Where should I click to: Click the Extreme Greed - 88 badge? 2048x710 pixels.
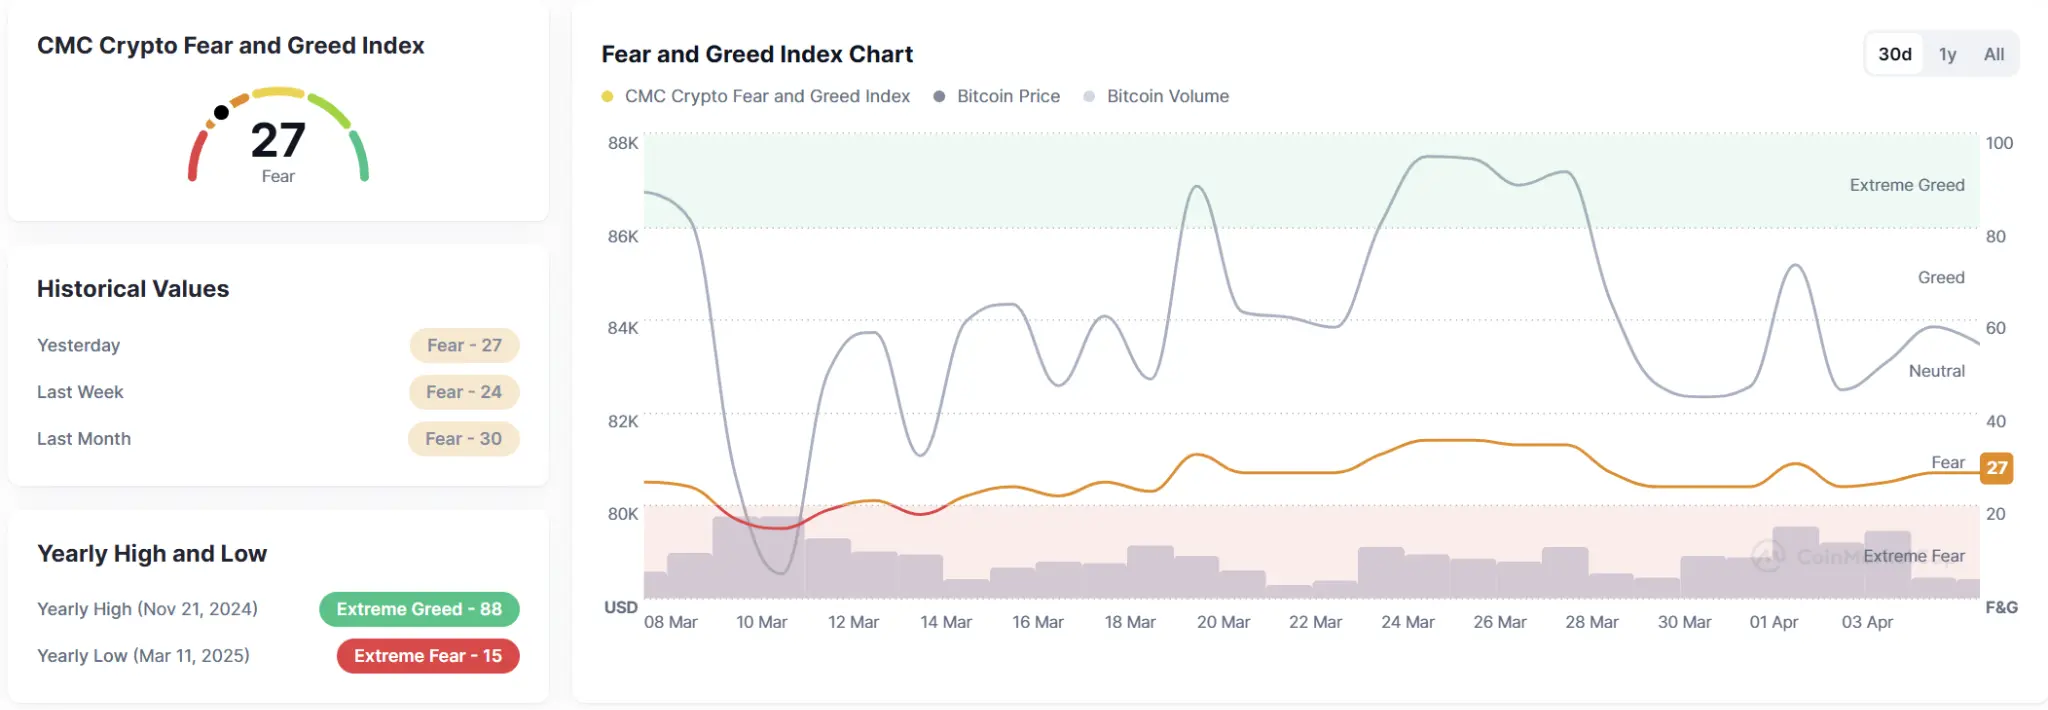pos(419,609)
